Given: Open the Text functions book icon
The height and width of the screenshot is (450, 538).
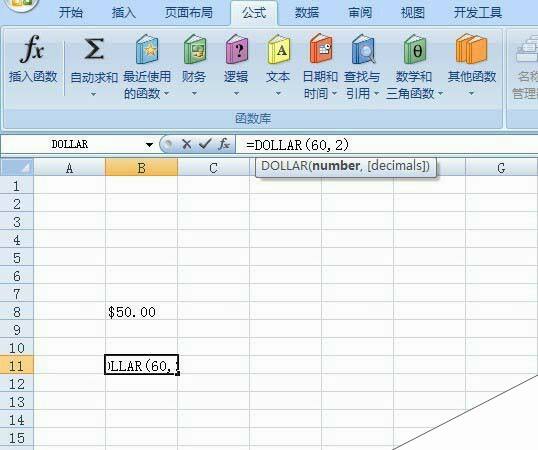Looking at the screenshot, I should [279, 49].
